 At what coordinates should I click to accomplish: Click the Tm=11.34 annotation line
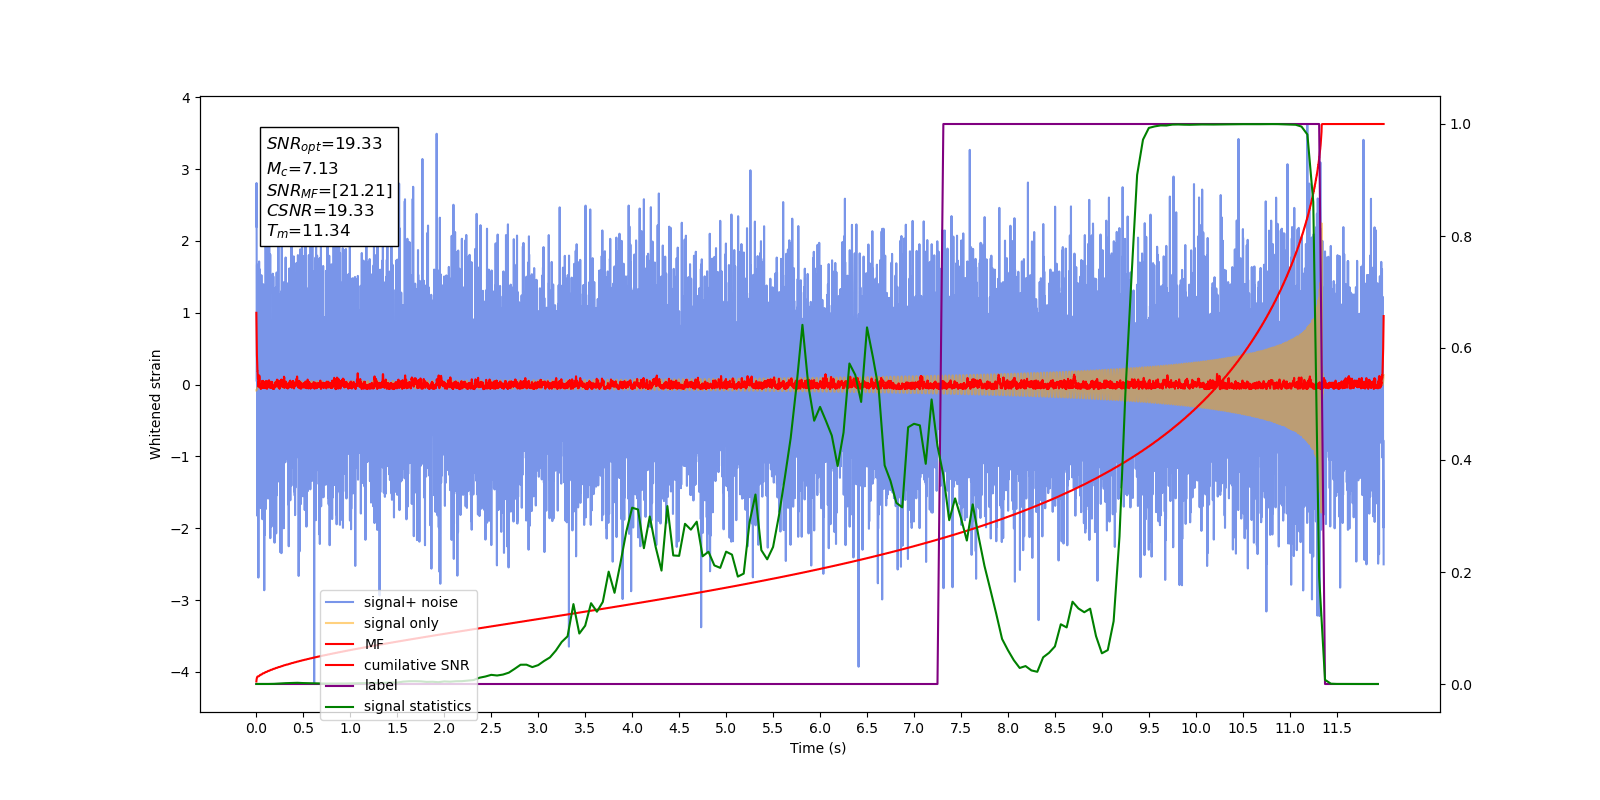tap(308, 231)
